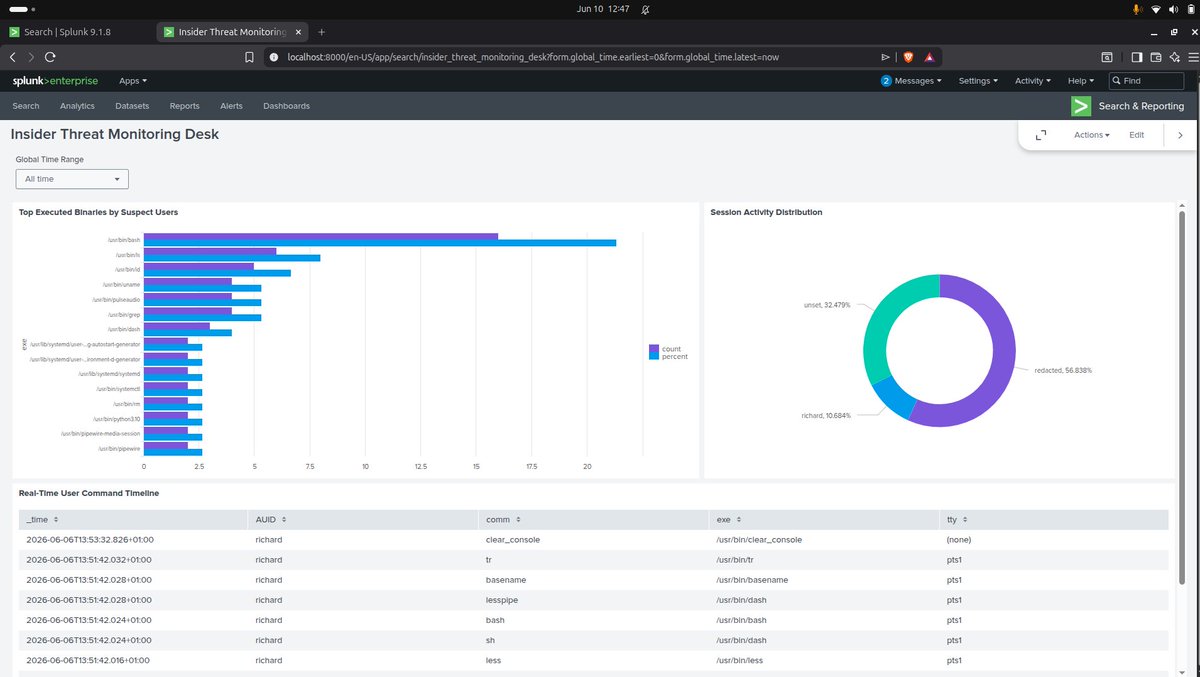Click the Edit dashboard button
Image resolution: width=1200 pixels, height=677 pixels.
pyautogui.click(x=1137, y=135)
